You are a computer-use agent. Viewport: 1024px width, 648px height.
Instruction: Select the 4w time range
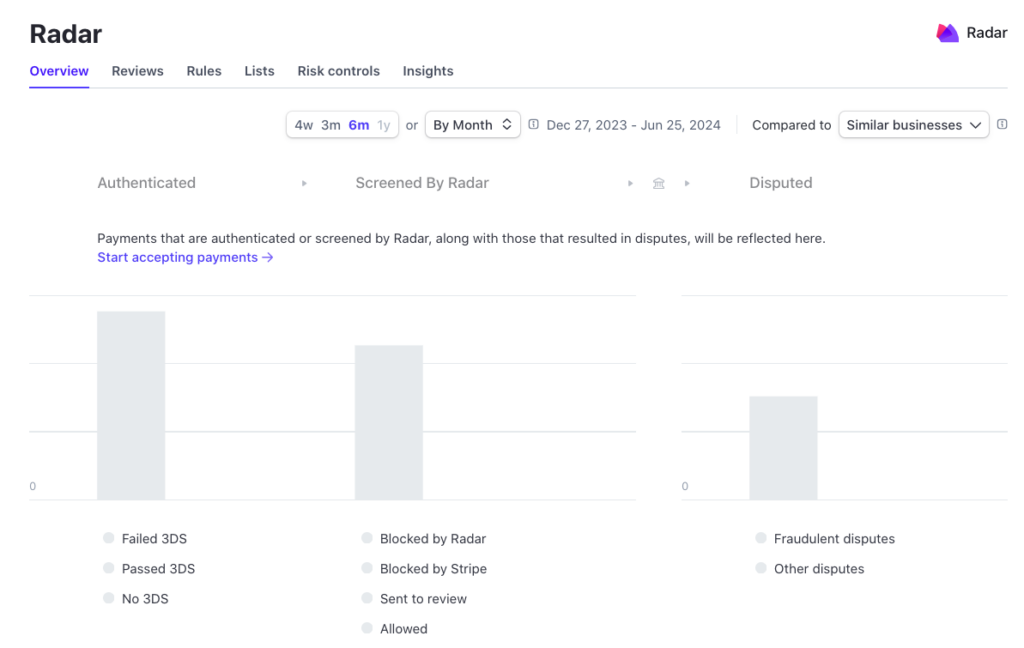pos(304,125)
